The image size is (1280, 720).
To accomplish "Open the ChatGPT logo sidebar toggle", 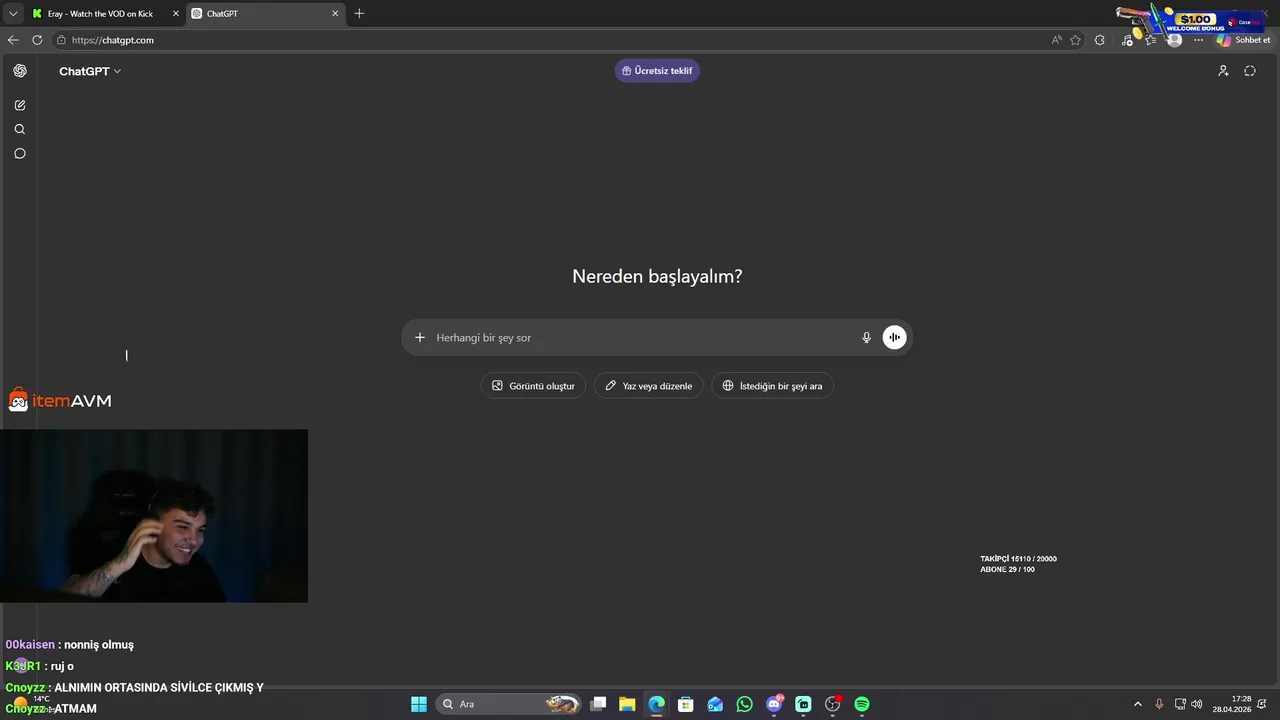I will [x=20, y=71].
